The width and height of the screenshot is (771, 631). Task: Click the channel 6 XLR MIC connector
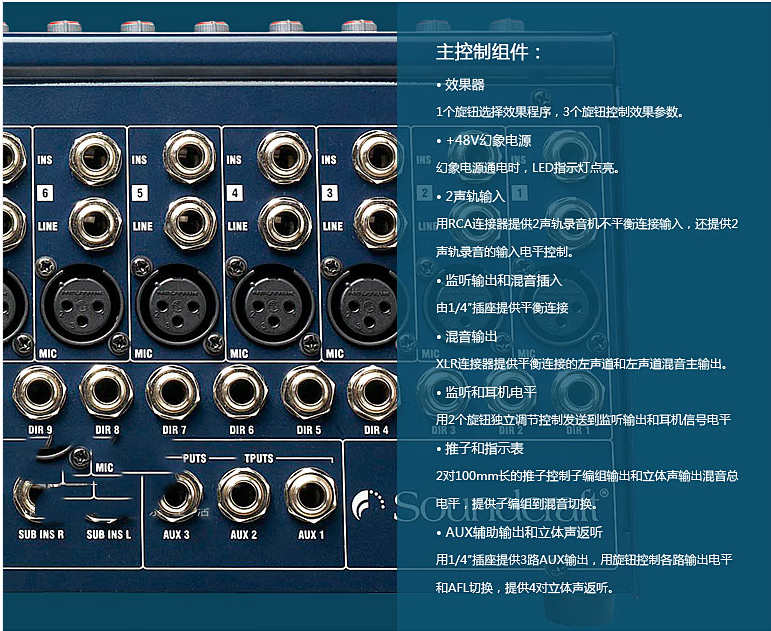pyautogui.click(x=82, y=306)
